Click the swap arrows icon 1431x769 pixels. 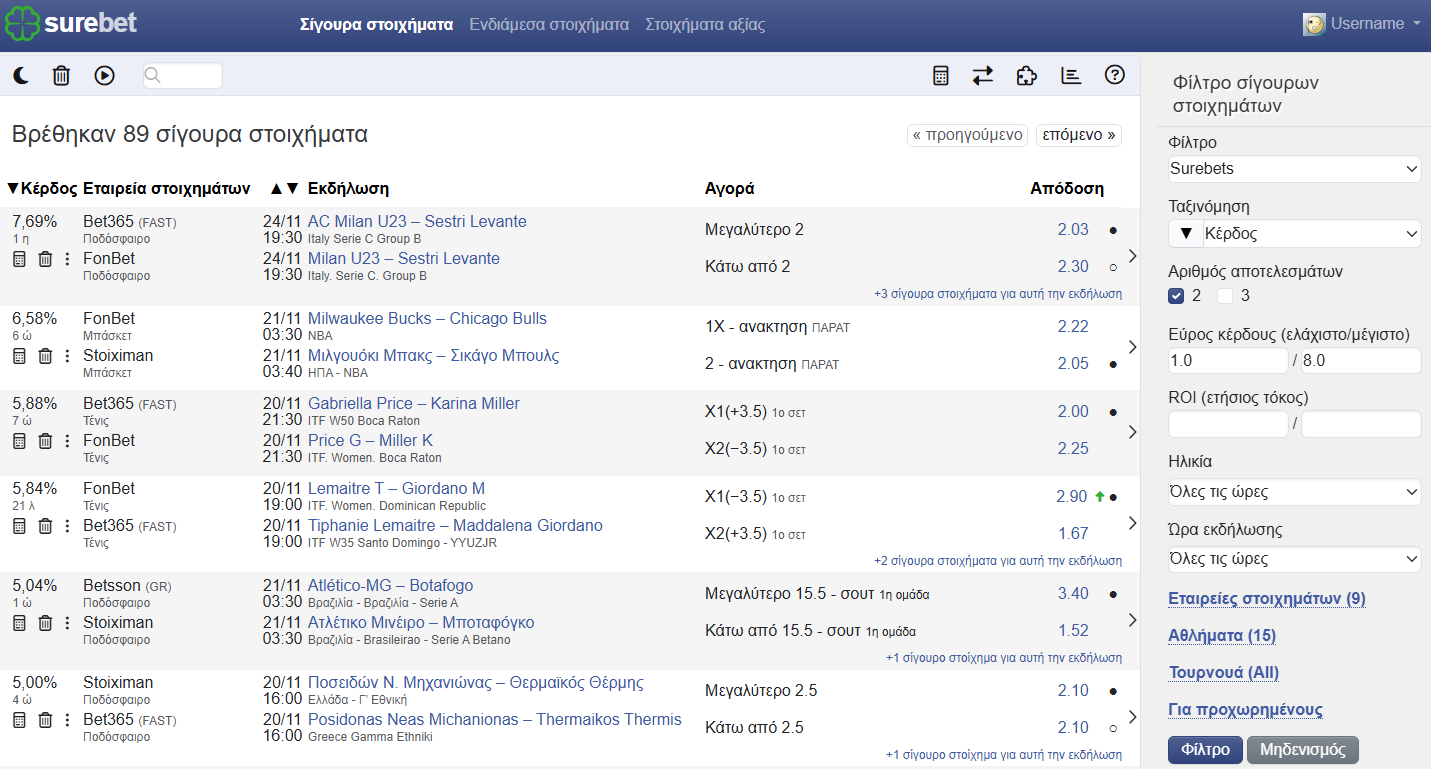[x=983, y=75]
